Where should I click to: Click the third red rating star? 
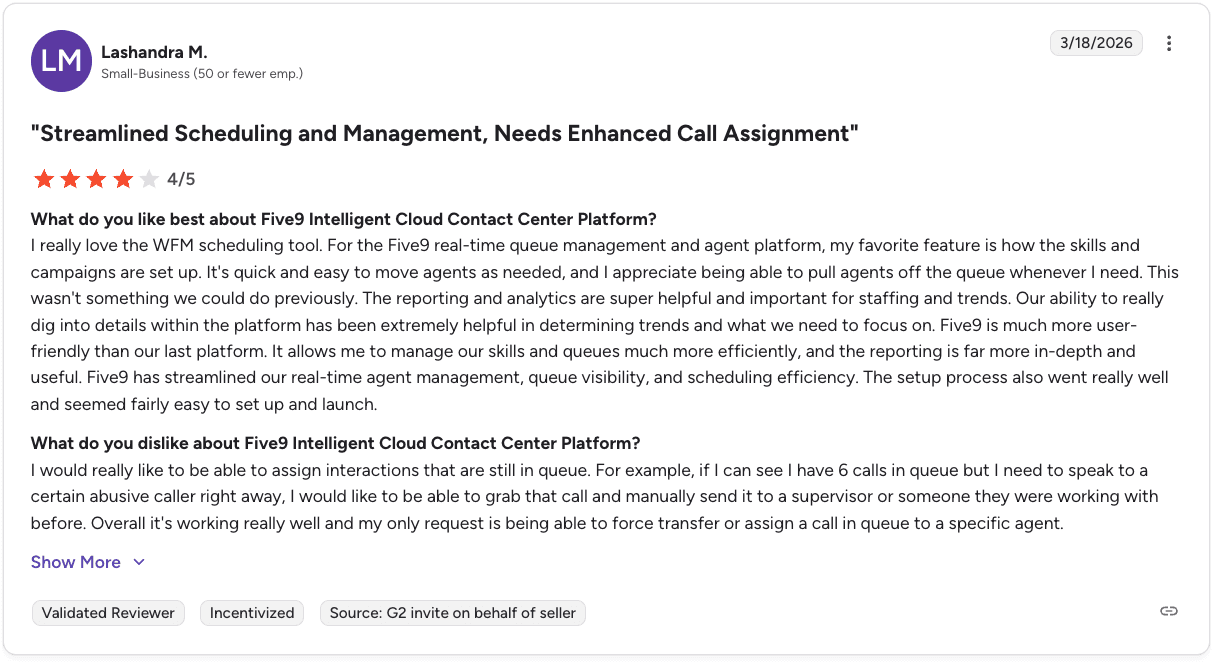pyautogui.click(x=96, y=179)
